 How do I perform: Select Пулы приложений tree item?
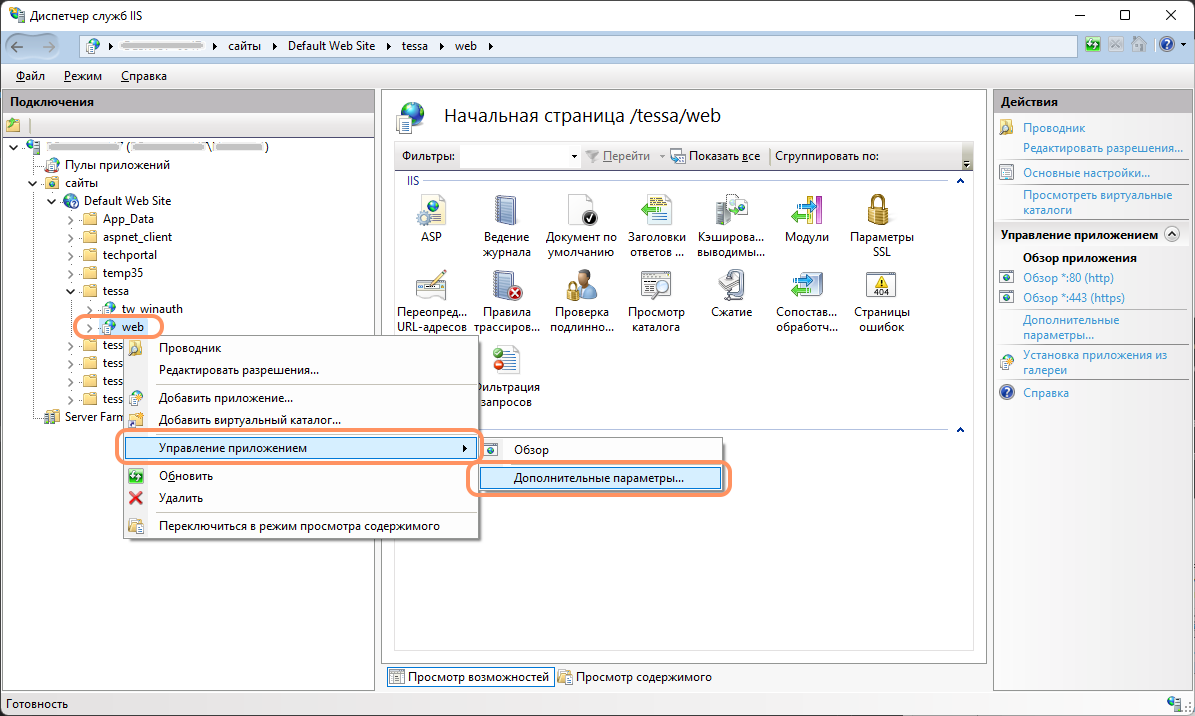(117, 165)
